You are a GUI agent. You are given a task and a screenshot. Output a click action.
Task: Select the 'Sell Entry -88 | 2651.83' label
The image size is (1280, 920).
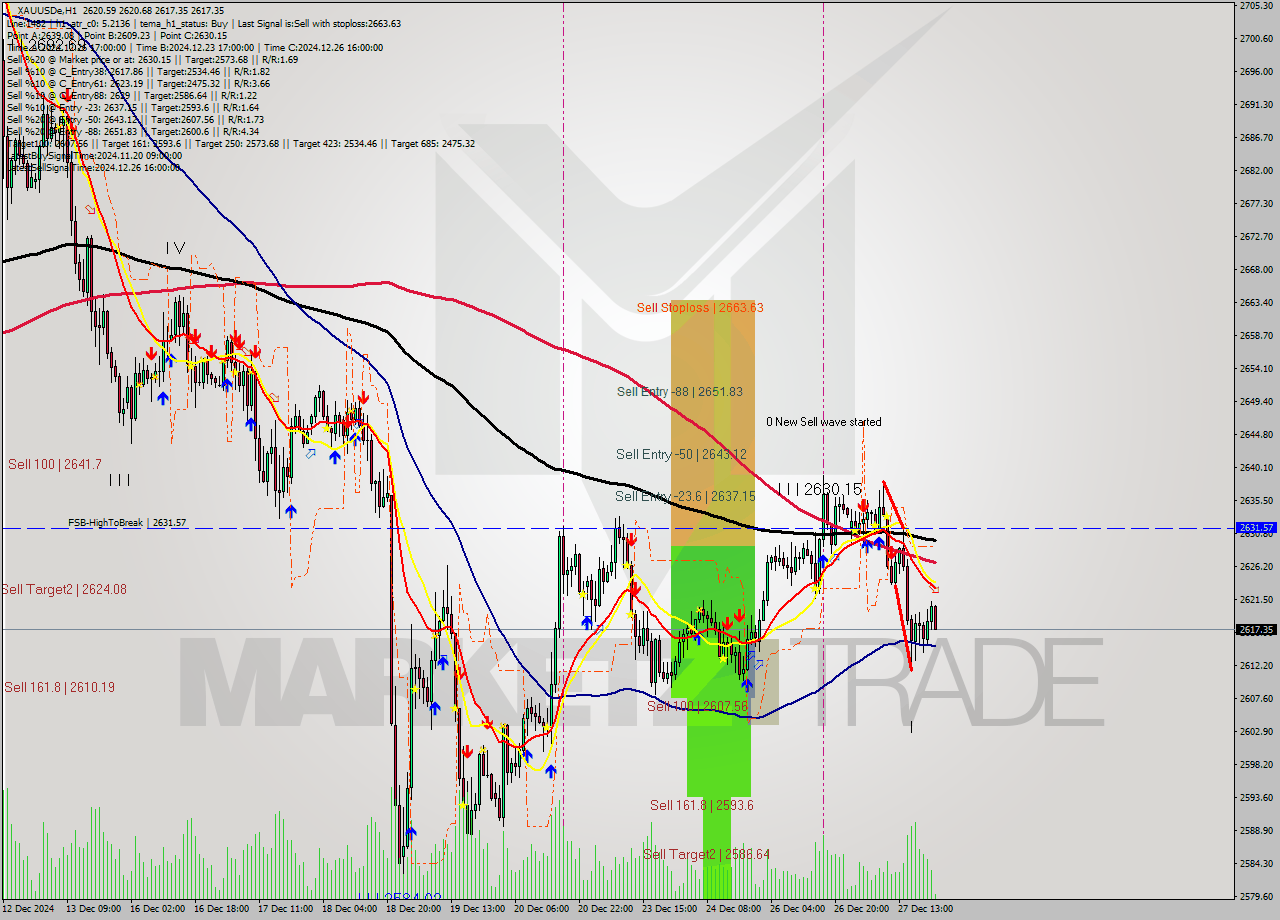coord(680,392)
